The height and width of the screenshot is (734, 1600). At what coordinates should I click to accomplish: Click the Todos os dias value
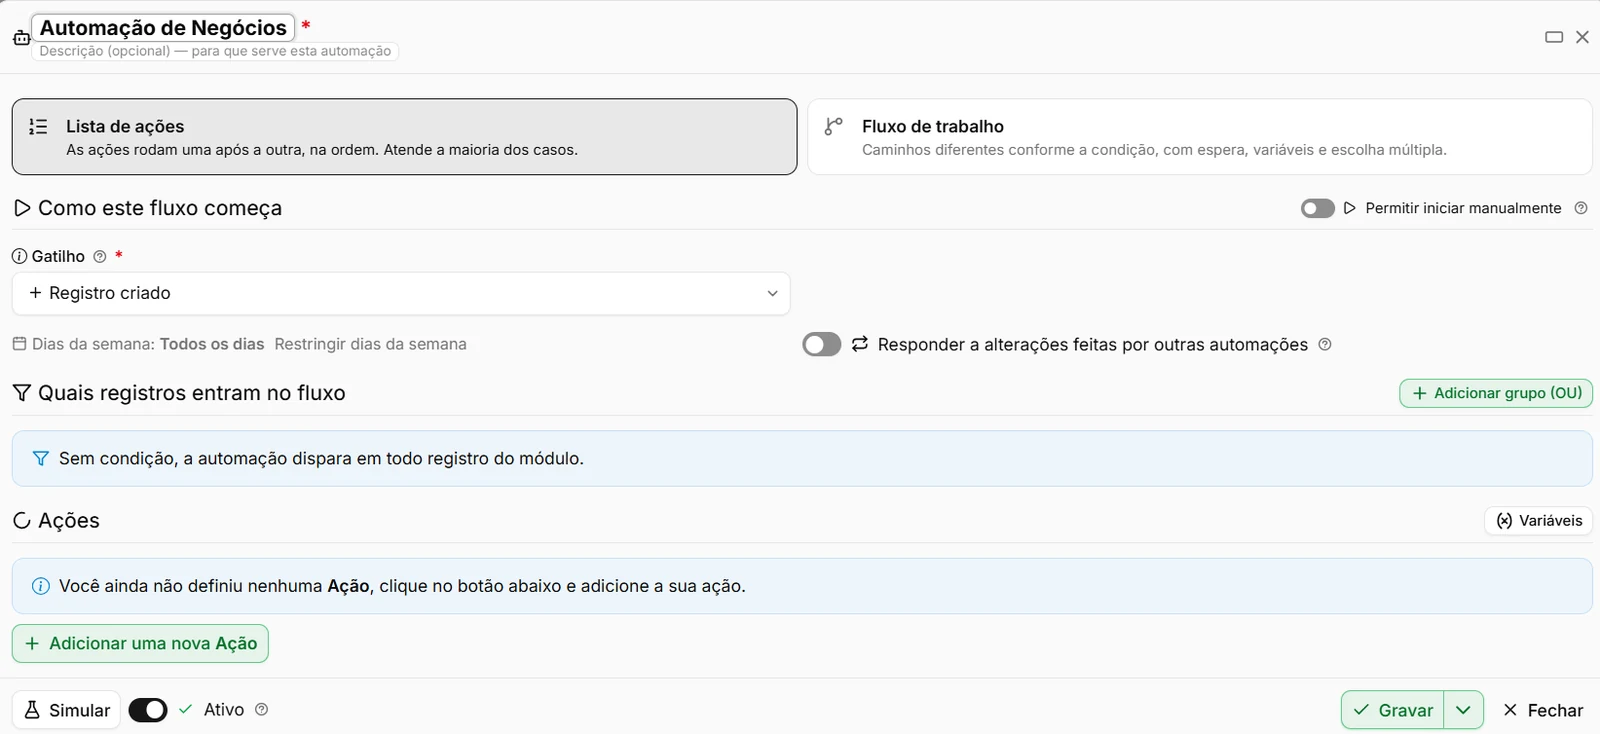(212, 344)
